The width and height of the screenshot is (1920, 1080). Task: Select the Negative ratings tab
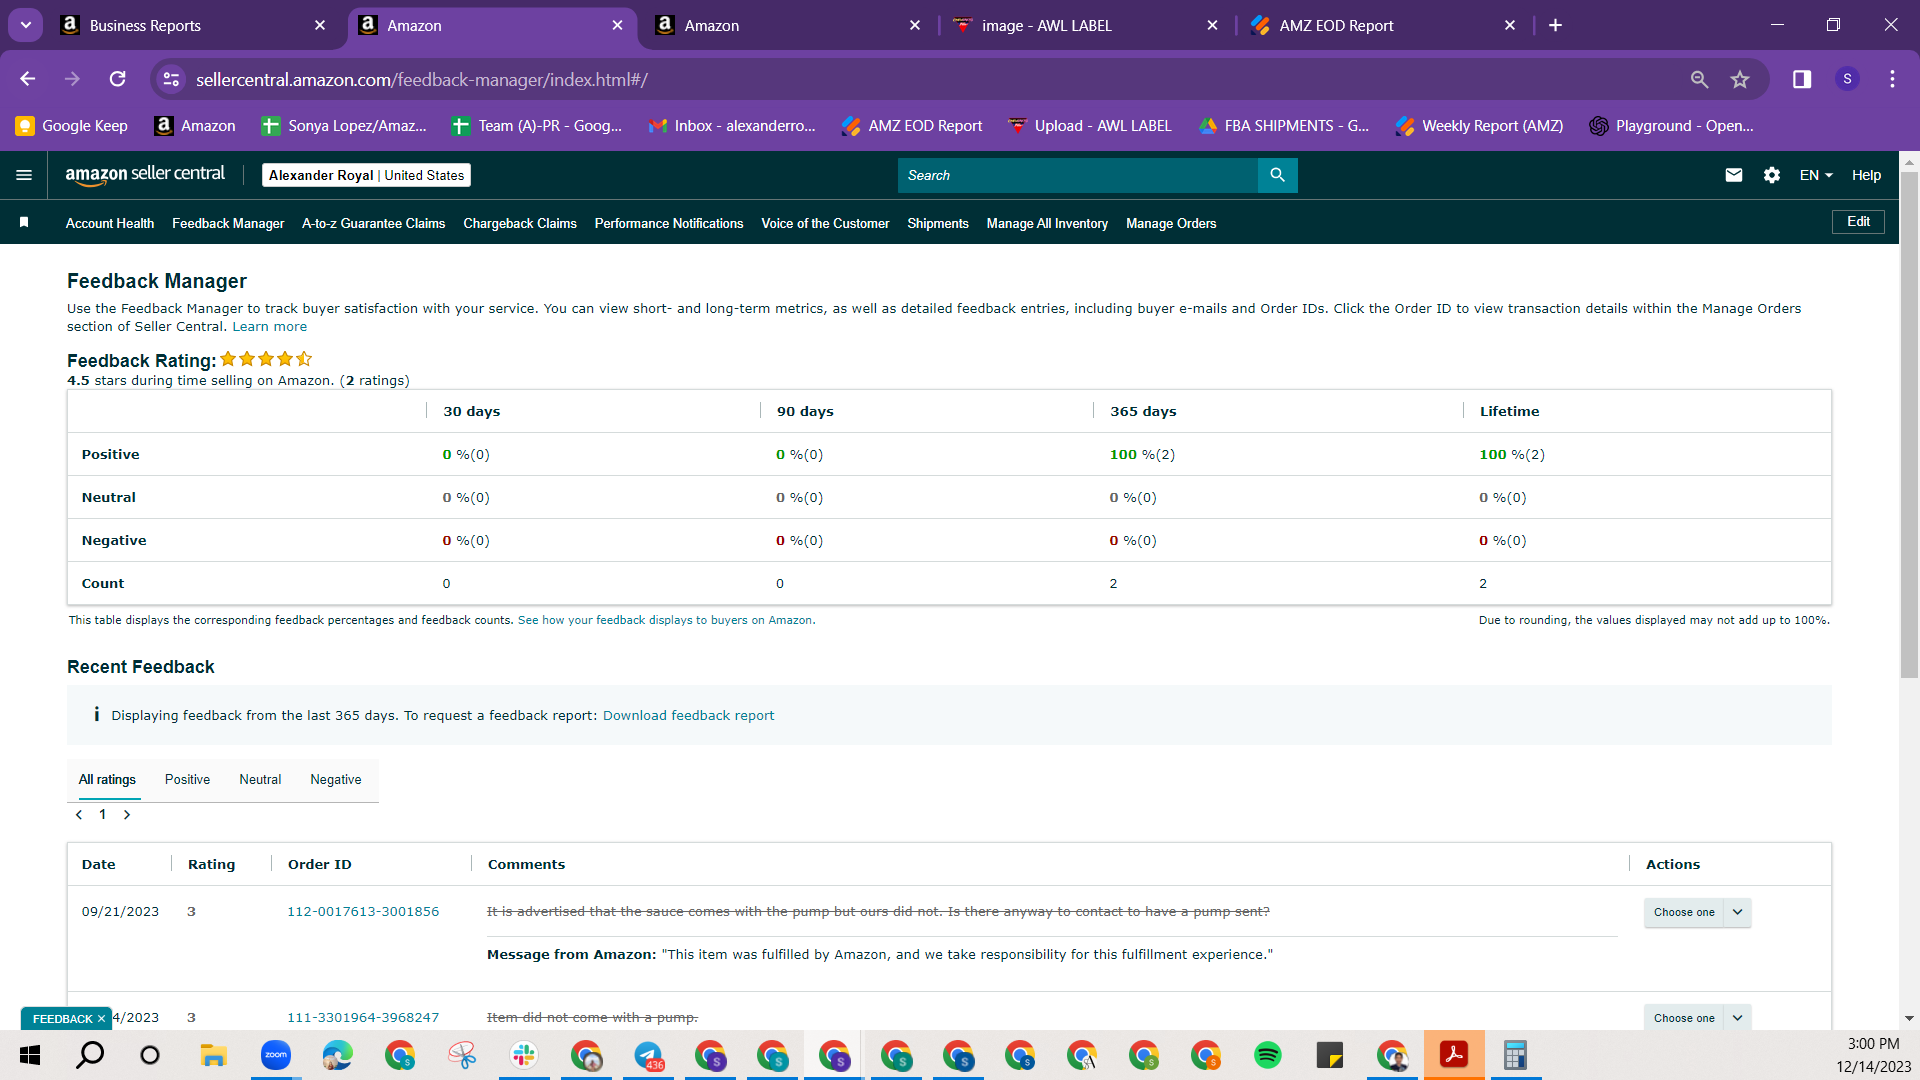(336, 779)
